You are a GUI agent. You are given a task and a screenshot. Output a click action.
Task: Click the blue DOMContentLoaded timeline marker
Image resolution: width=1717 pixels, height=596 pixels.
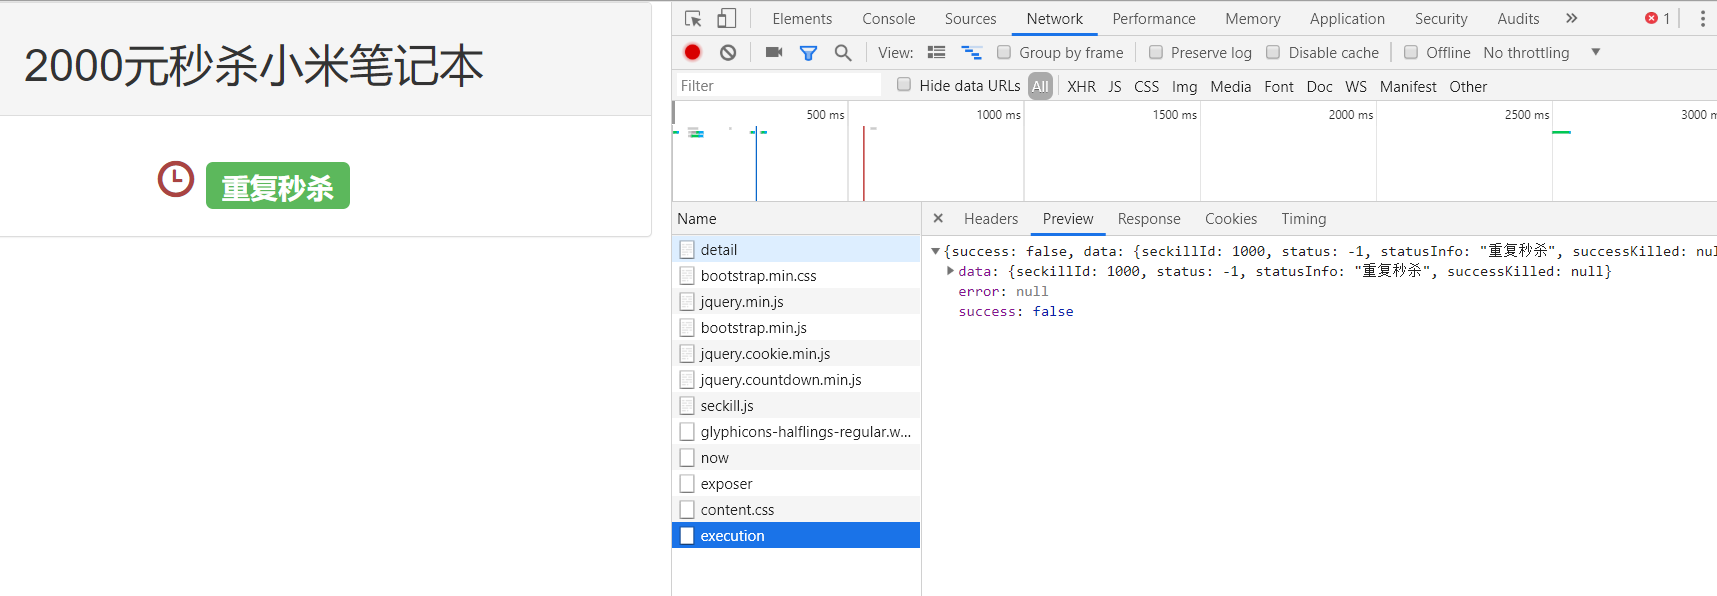756,163
